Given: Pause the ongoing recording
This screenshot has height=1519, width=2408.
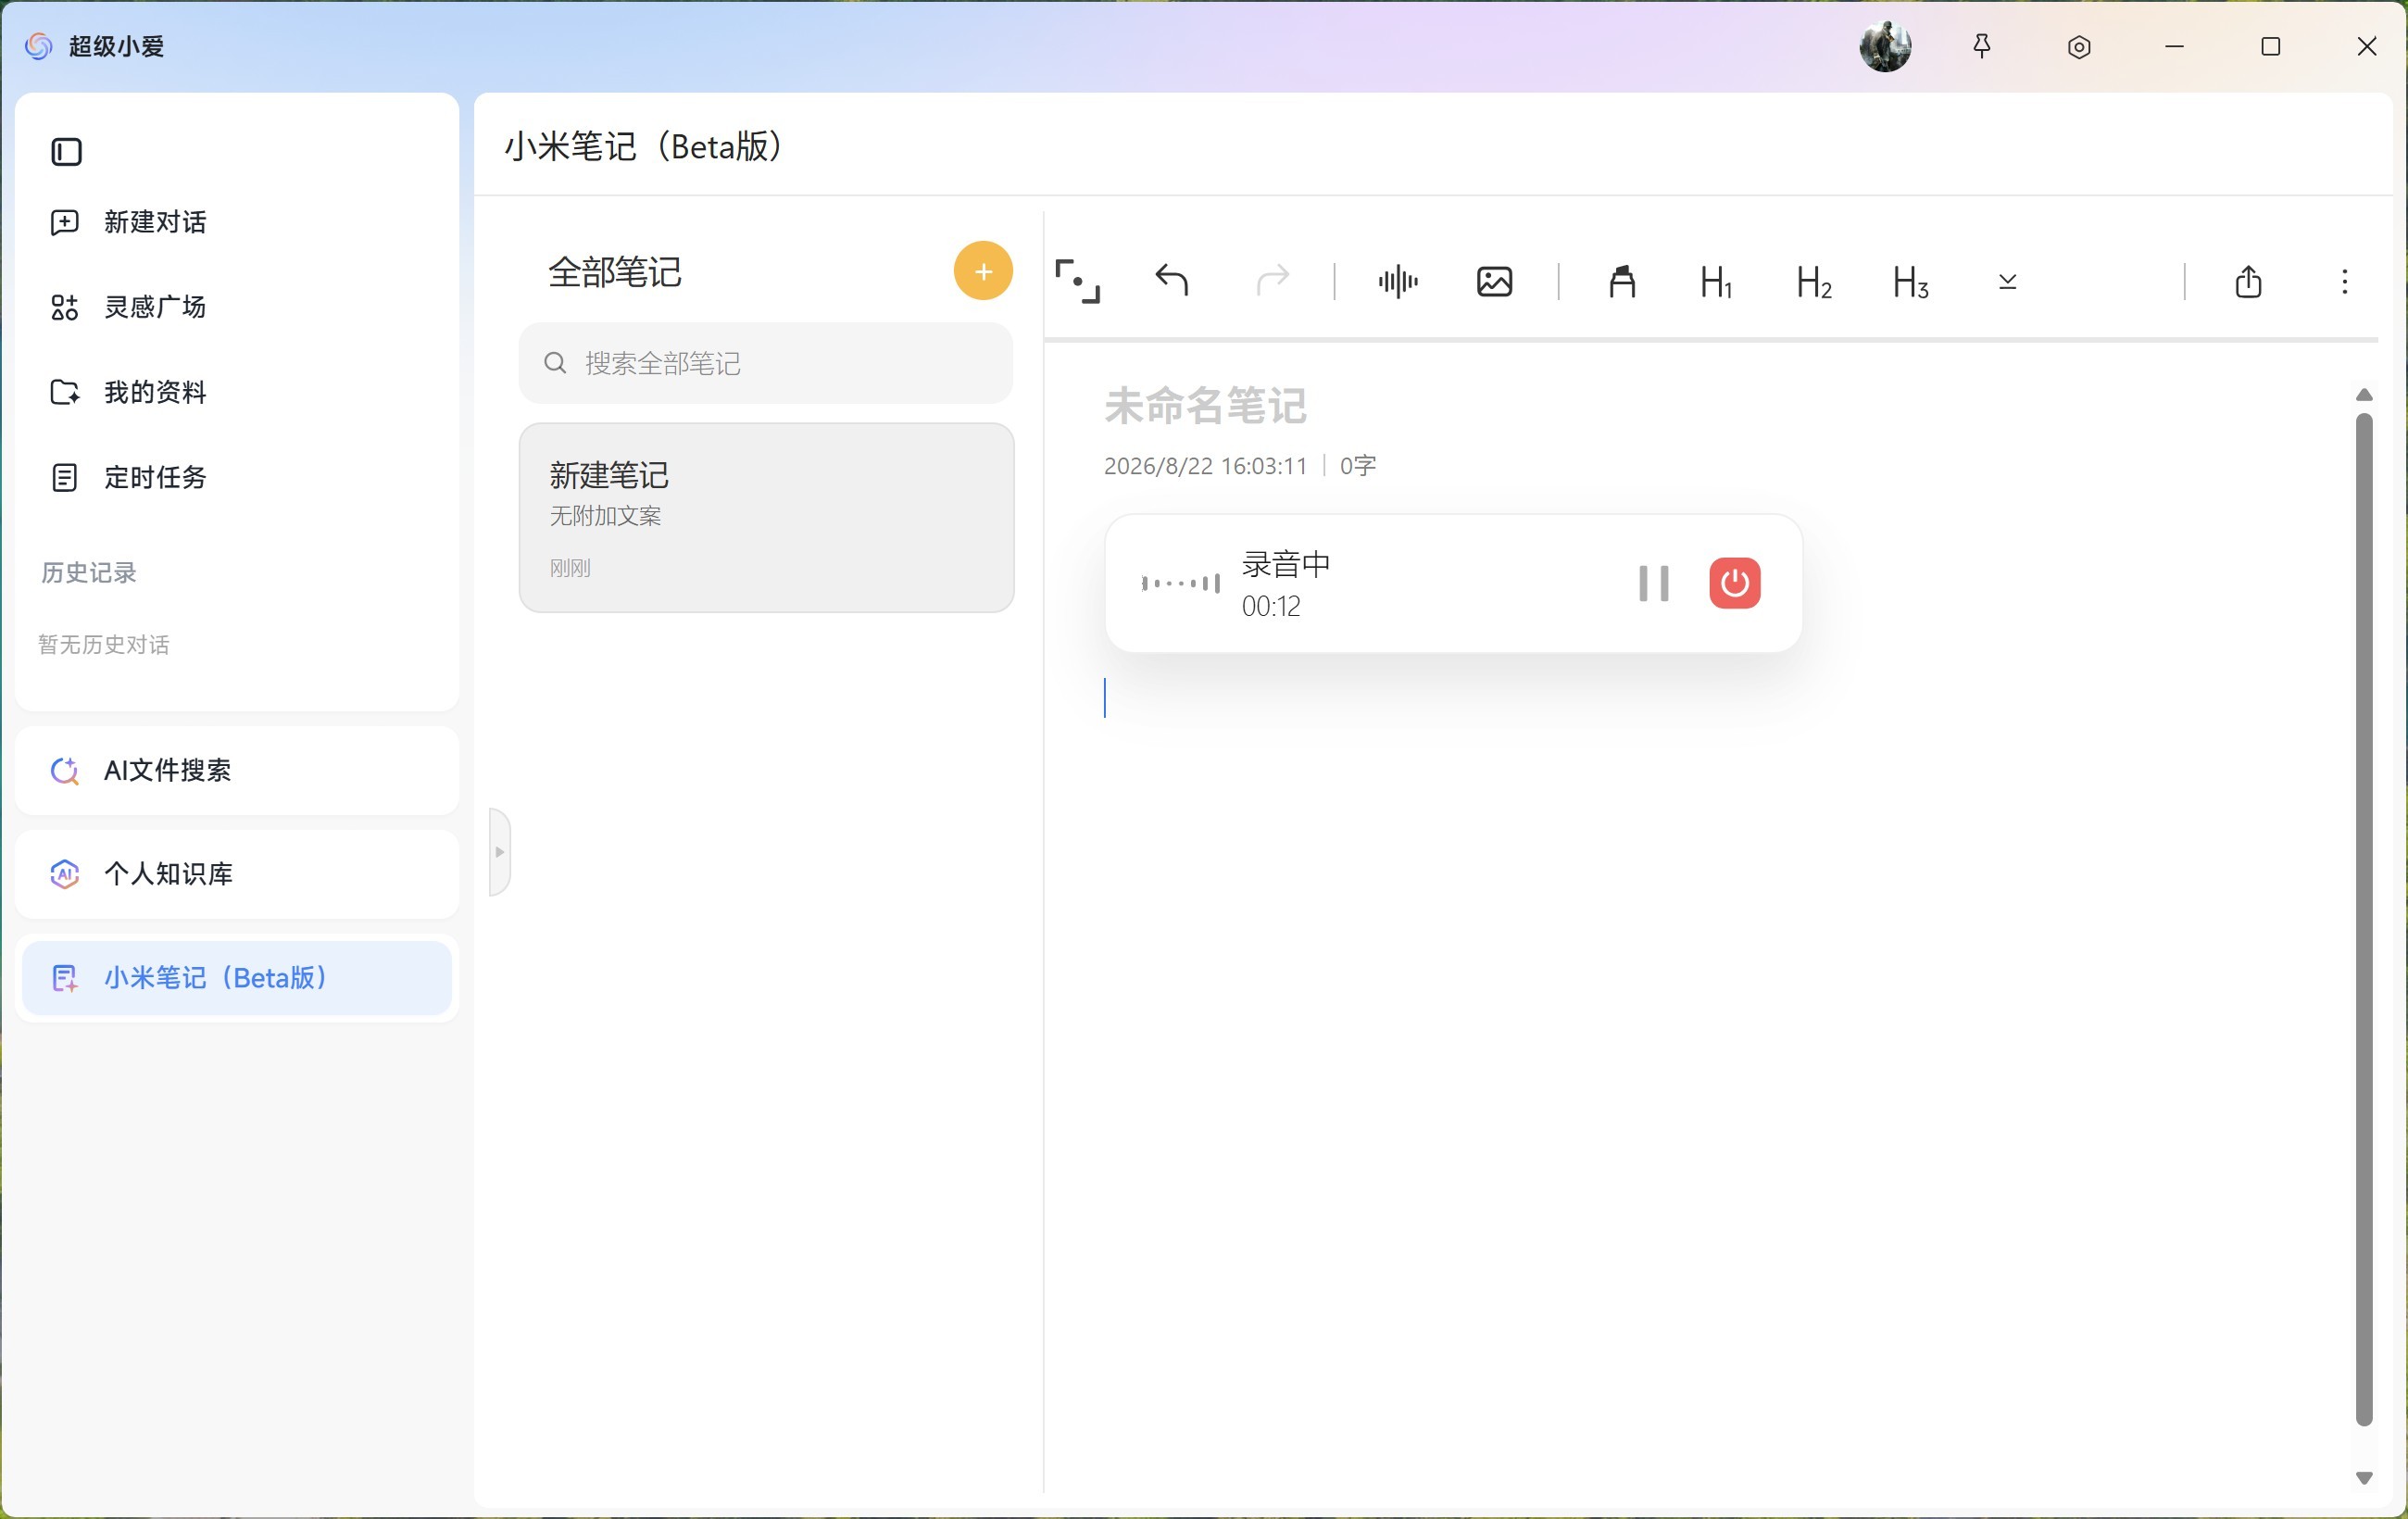Looking at the screenshot, I should 1654,583.
